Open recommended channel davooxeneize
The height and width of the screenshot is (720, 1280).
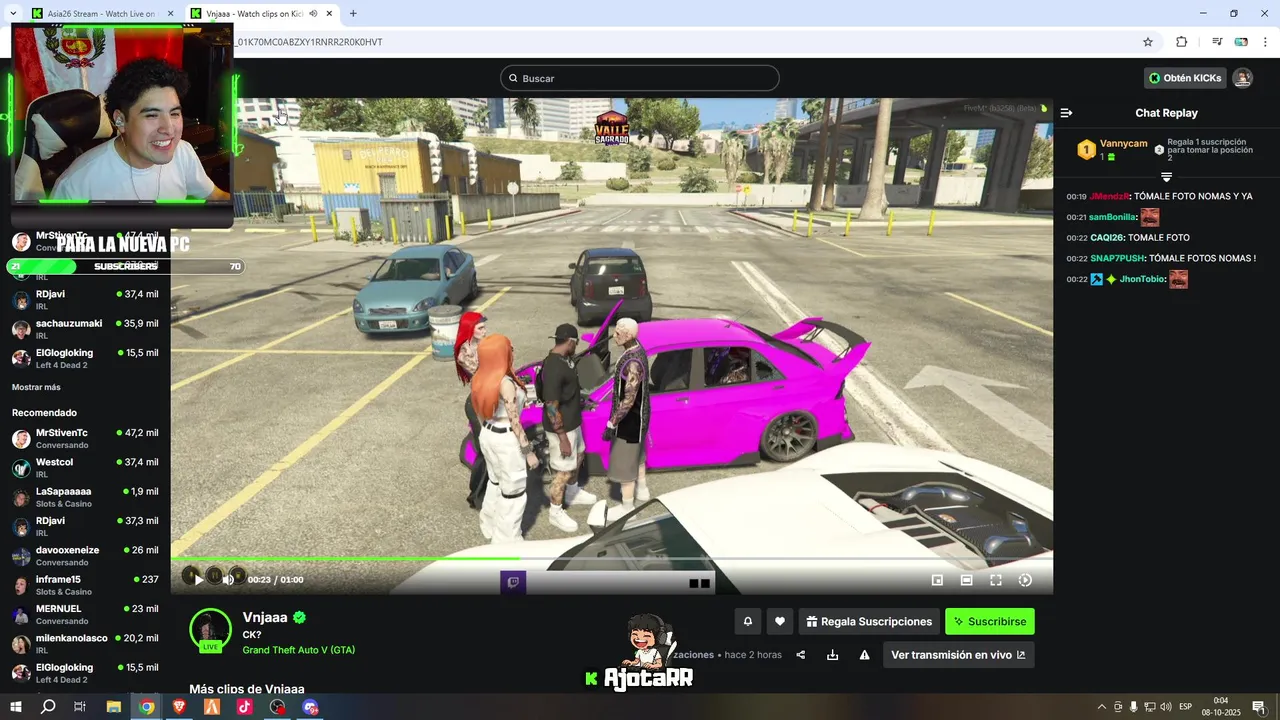click(x=85, y=556)
